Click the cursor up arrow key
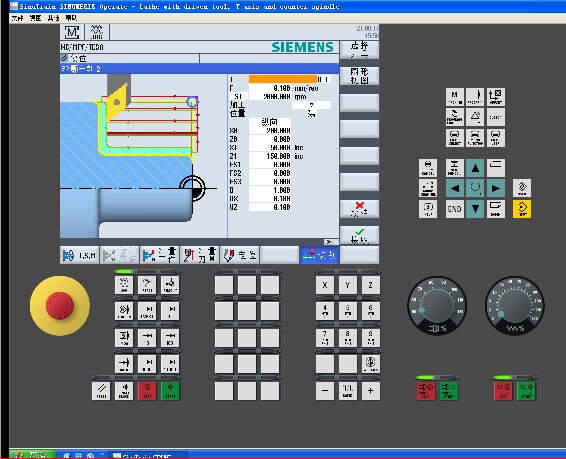This screenshot has width=566, height=459. pos(475,168)
